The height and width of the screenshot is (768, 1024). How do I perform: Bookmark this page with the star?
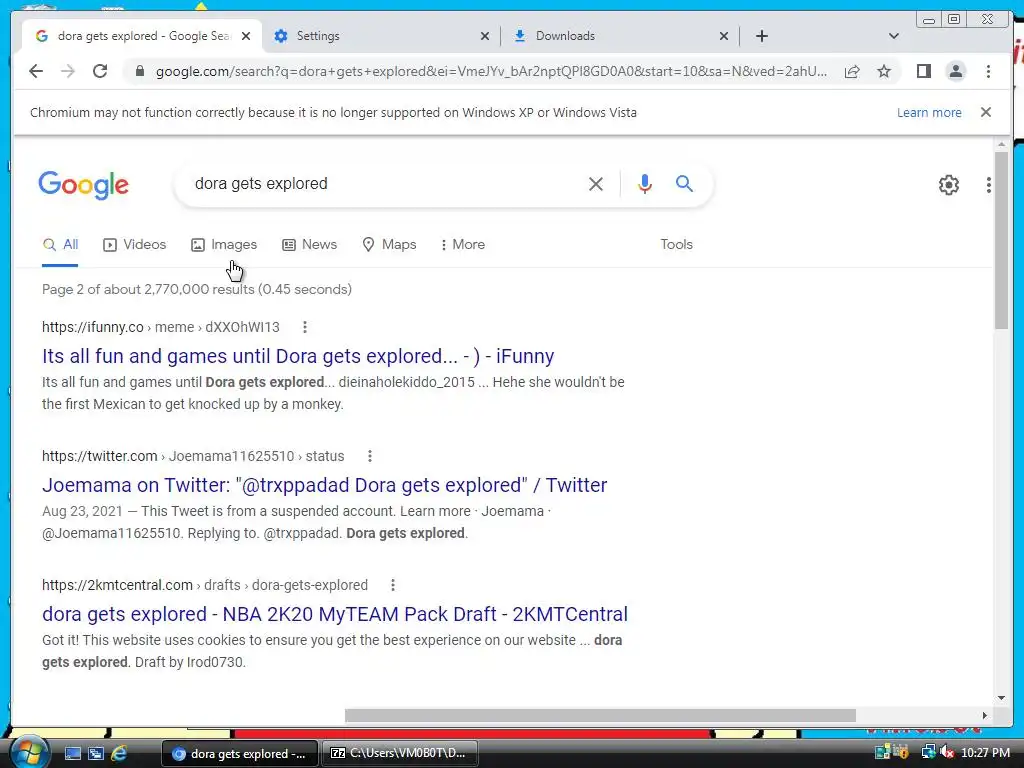884,71
